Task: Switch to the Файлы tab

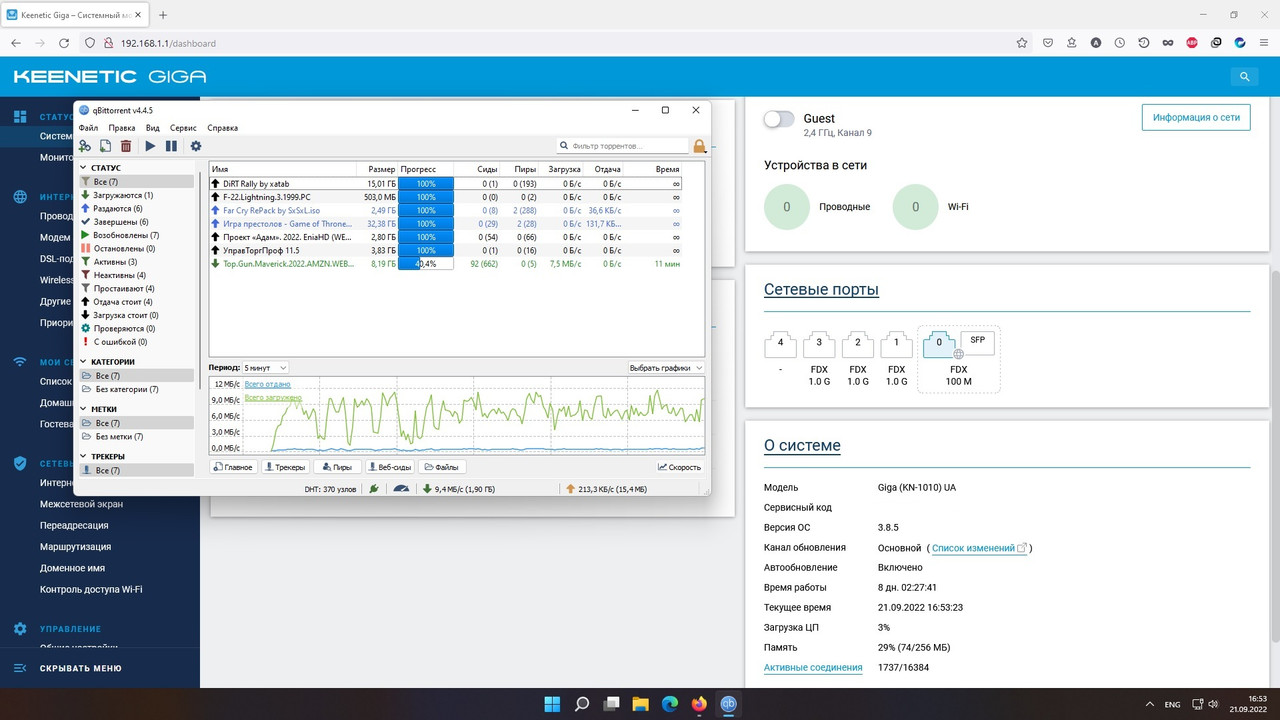Action: click(x=442, y=467)
